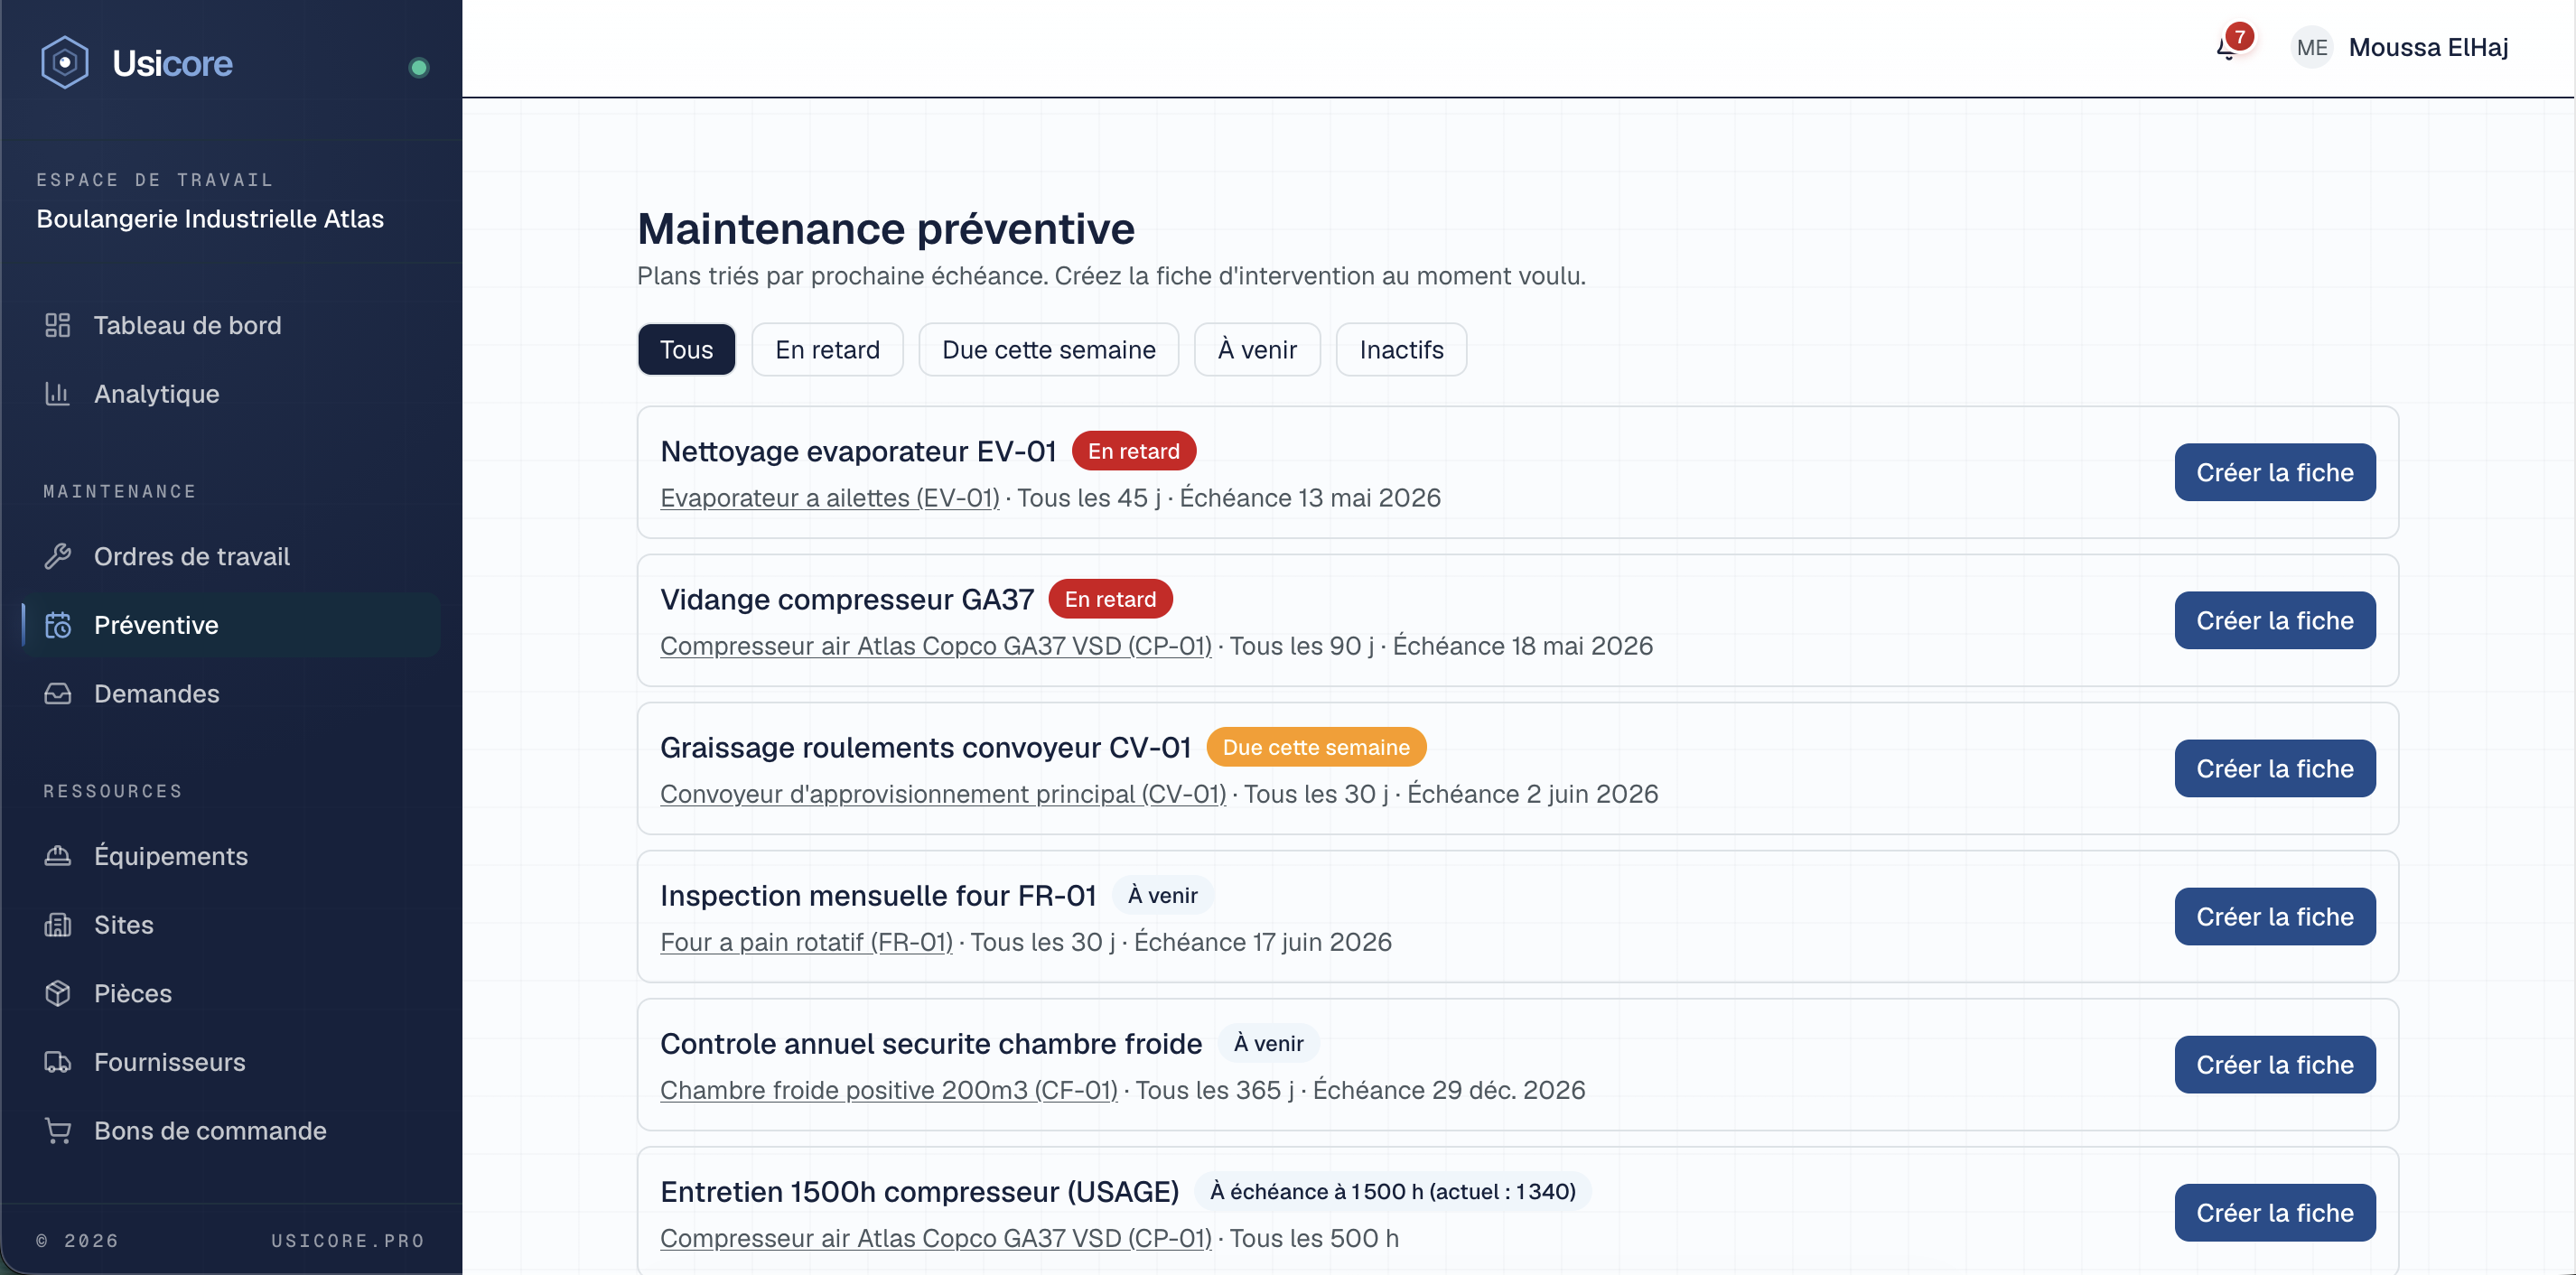Create fiche for Graissage roulements convoyeur CV-01
Image resolution: width=2576 pixels, height=1275 pixels.
[x=2274, y=768]
